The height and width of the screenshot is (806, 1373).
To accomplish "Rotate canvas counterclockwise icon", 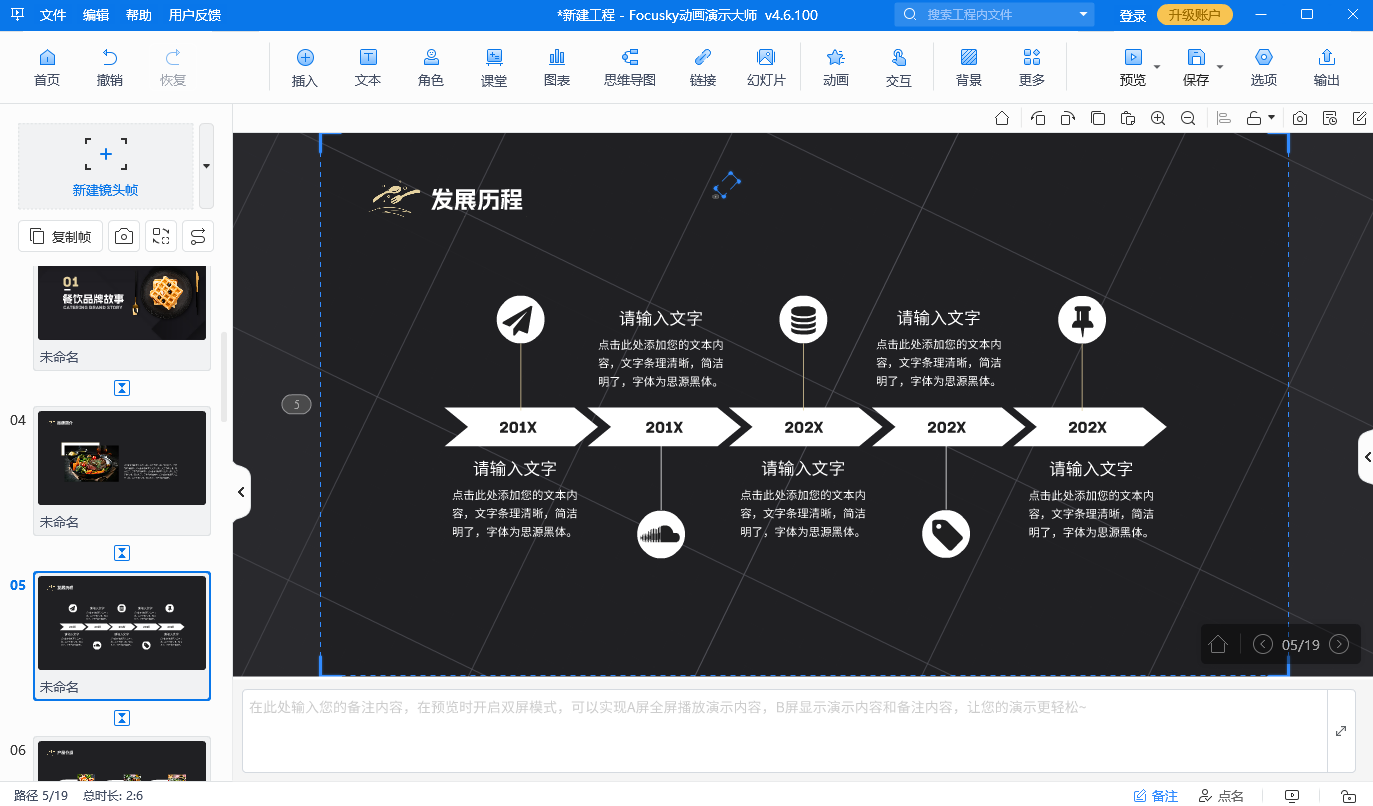I will click(x=1038, y=118).
